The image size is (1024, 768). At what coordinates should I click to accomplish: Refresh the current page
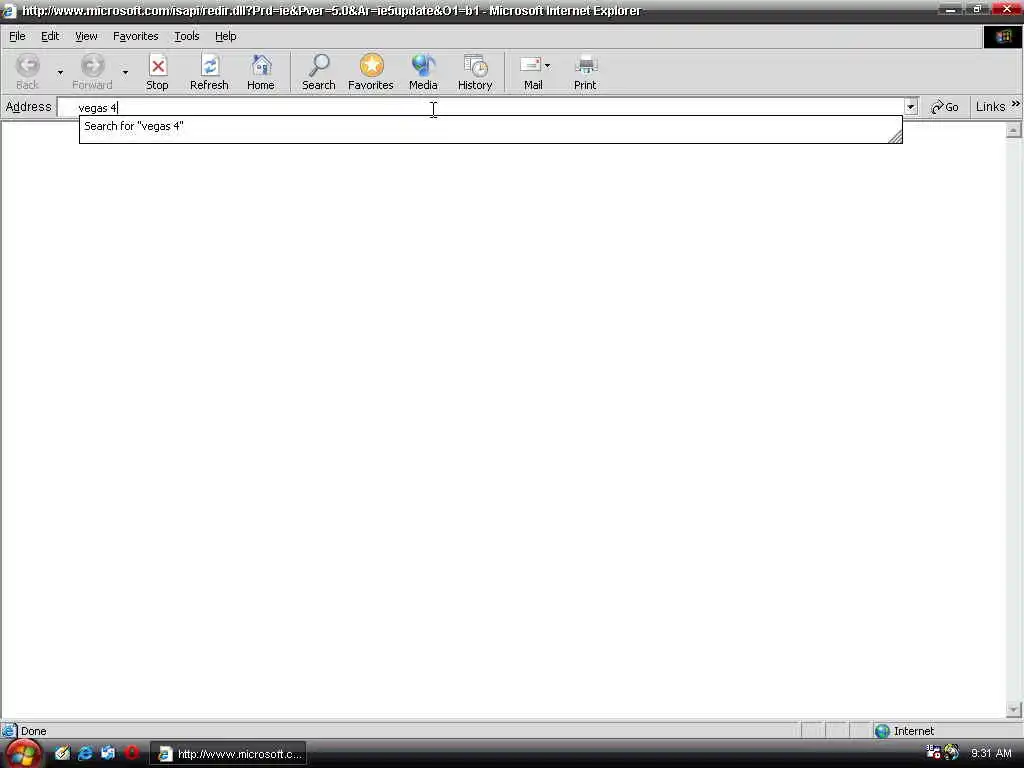pyautogui.click(x=209, y=72)
